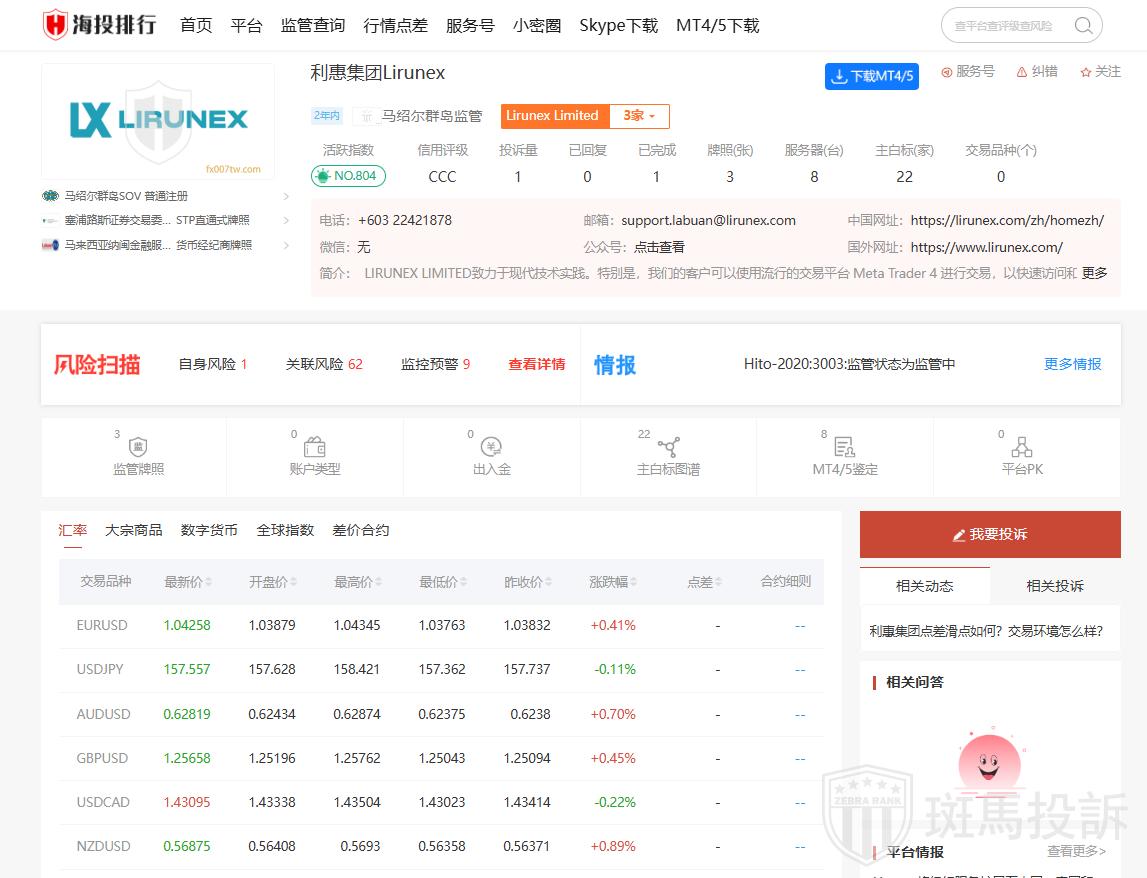Click the 下载MT4/5 download button
Image resolution: width=1147 pixels, height=878 pixels.
871,76
